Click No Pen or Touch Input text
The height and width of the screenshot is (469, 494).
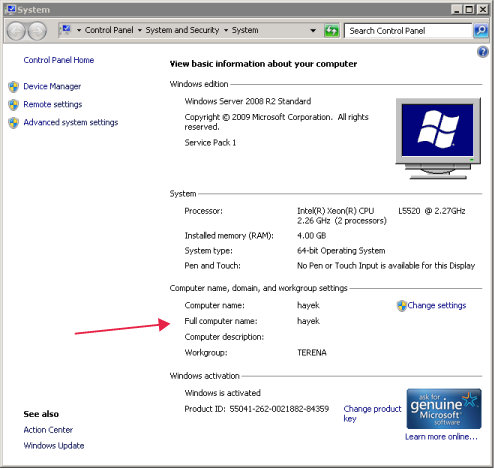click(386, 266)
